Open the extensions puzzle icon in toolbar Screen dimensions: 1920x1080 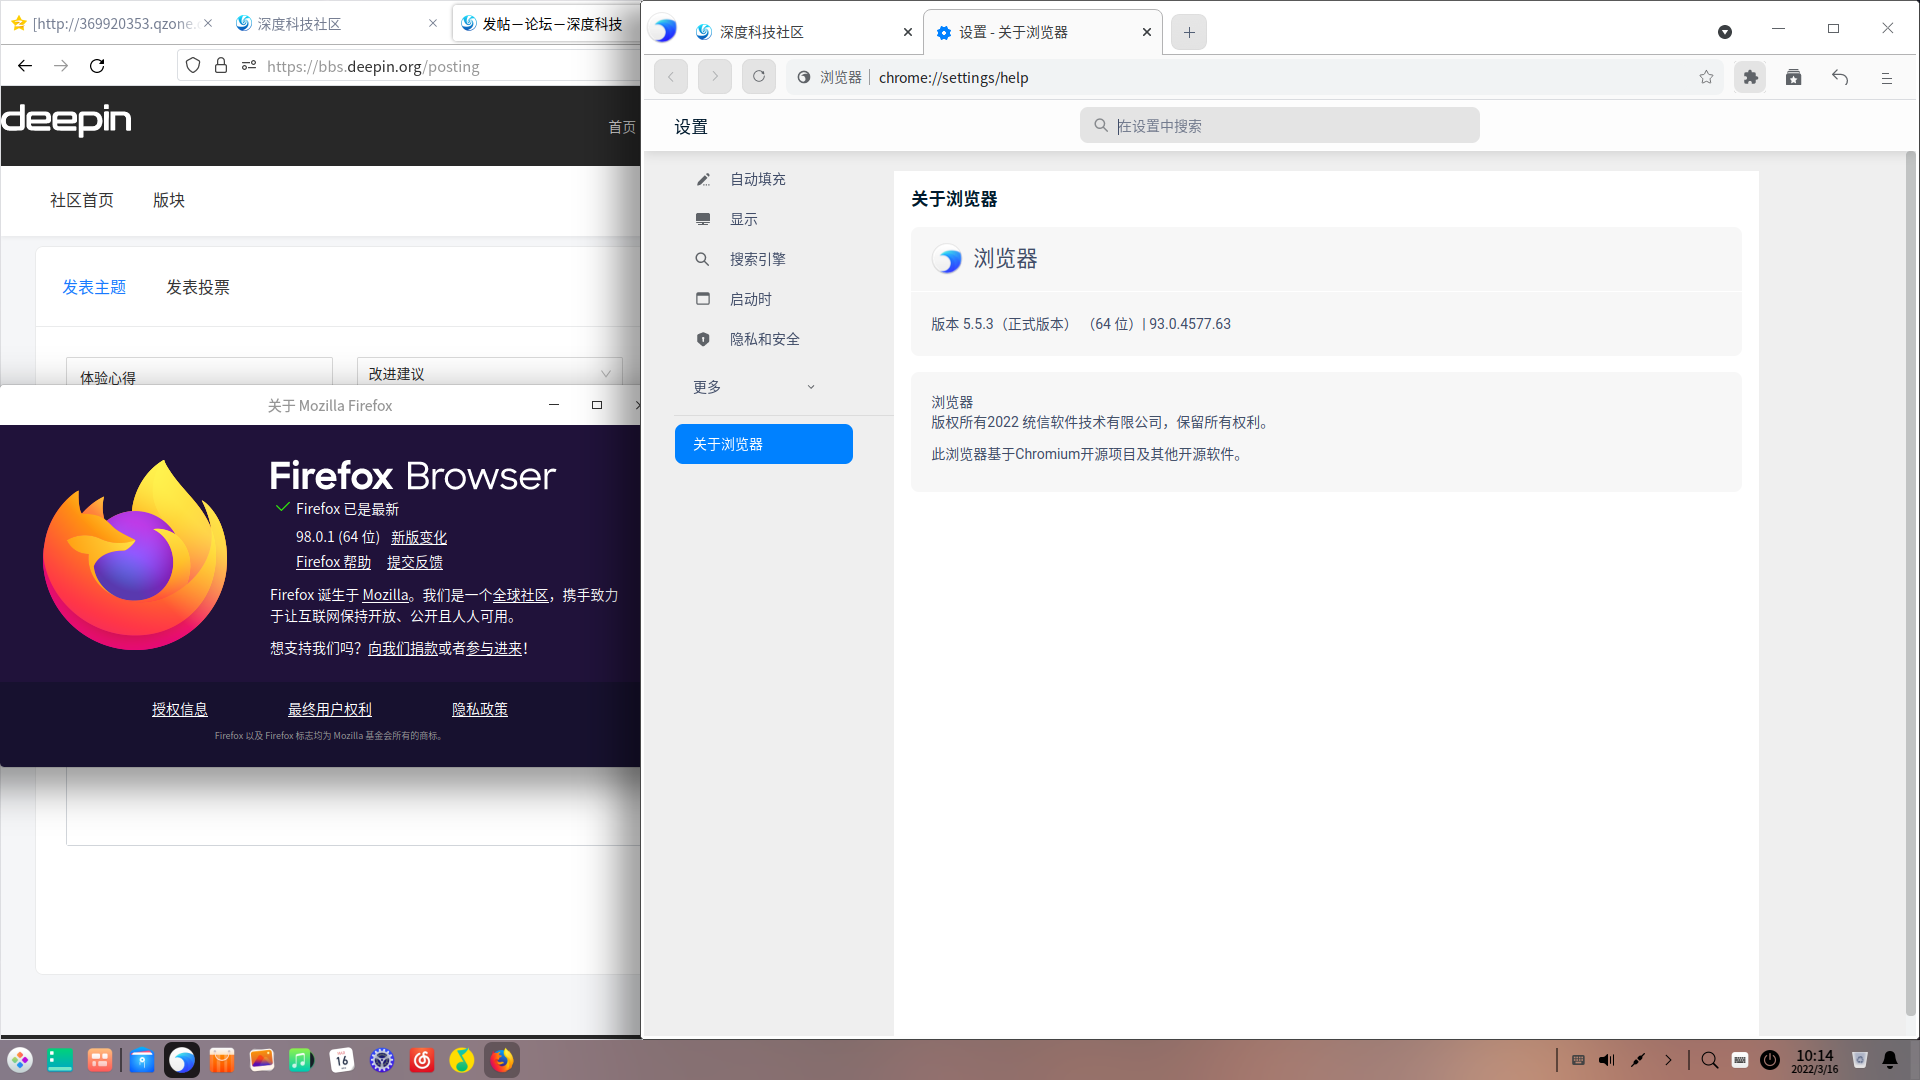click(x=1750, y=77)
